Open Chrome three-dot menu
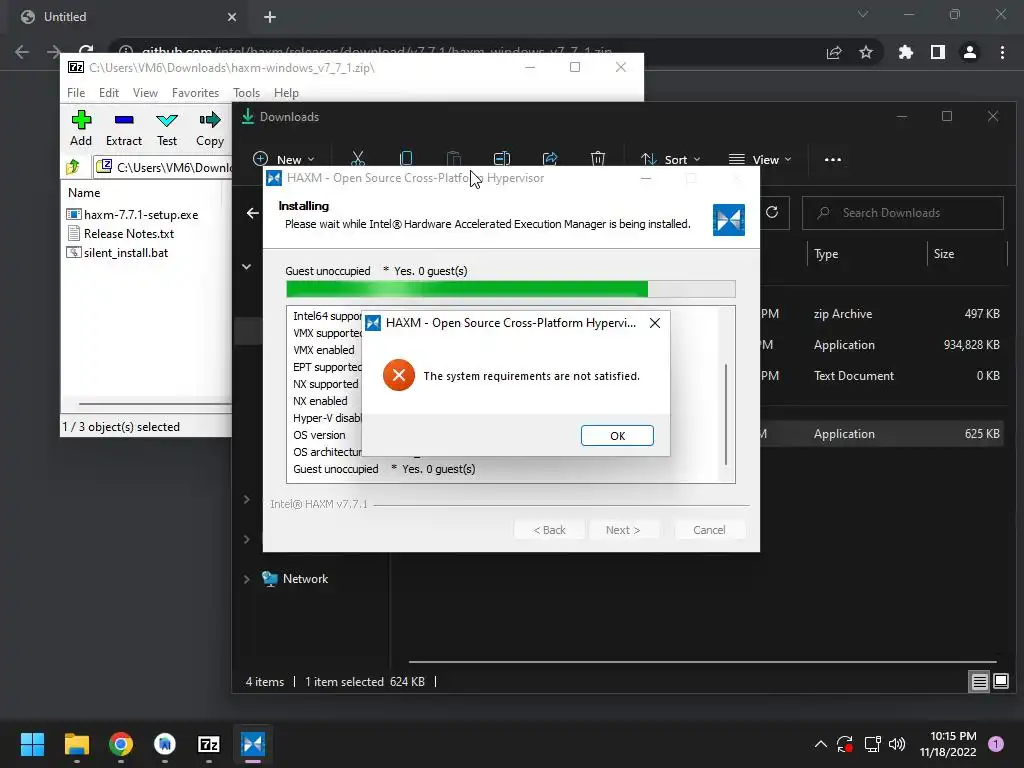 pyautogui.click(x=1002, y=52)
